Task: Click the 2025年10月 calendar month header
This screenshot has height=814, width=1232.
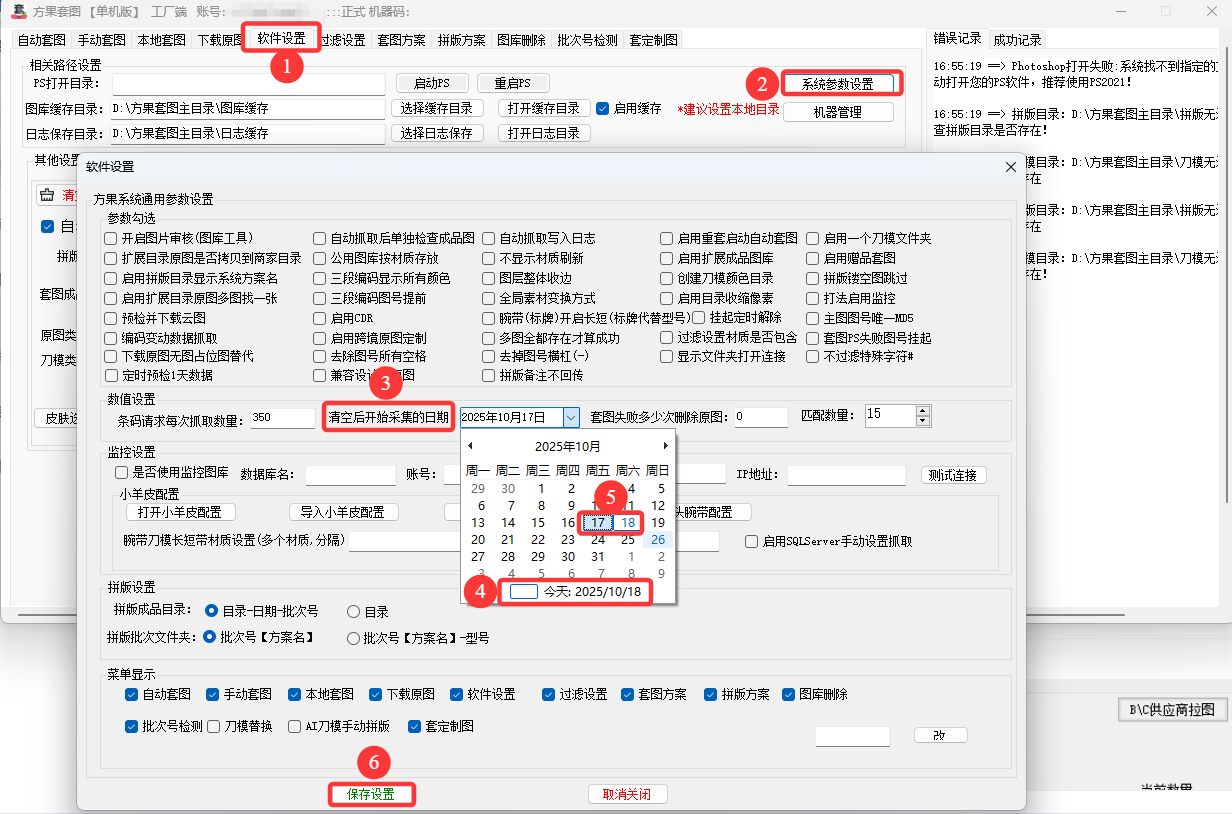Action: tap(568, 446)
